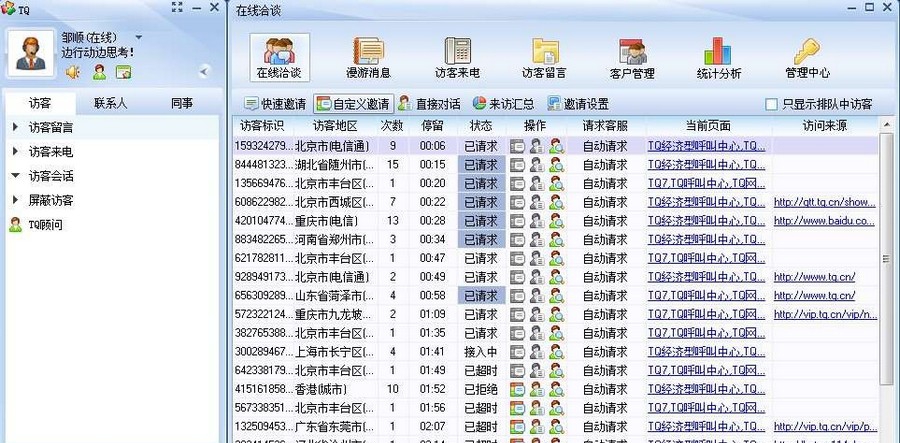
Task: Open 访客留言 visitor messages folder icon
Action: point(544,57)
